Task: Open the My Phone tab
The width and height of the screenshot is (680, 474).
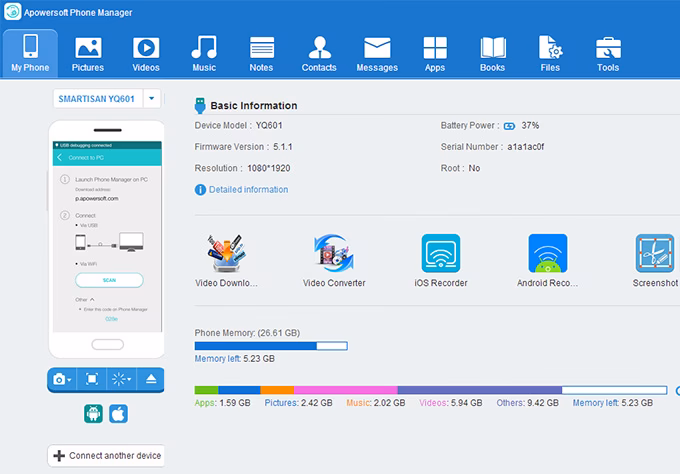Action: [x=30, y=53]
